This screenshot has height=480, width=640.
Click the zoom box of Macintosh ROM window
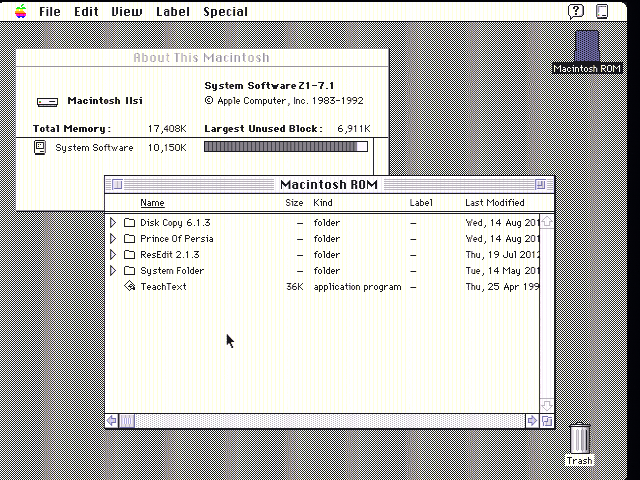pyautogui.click(x=540, y=184)
